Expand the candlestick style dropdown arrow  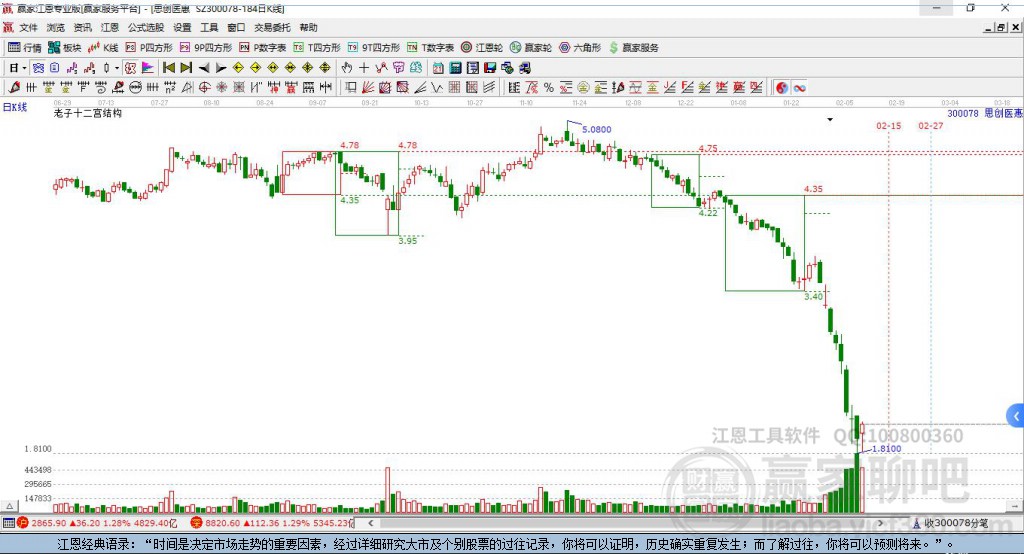pos(117,68)
